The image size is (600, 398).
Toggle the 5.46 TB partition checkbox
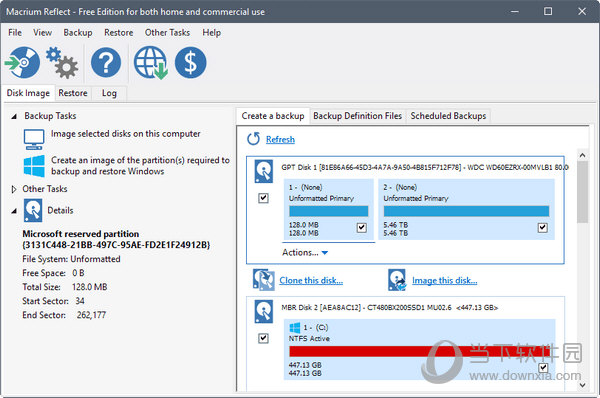[543, 228]
